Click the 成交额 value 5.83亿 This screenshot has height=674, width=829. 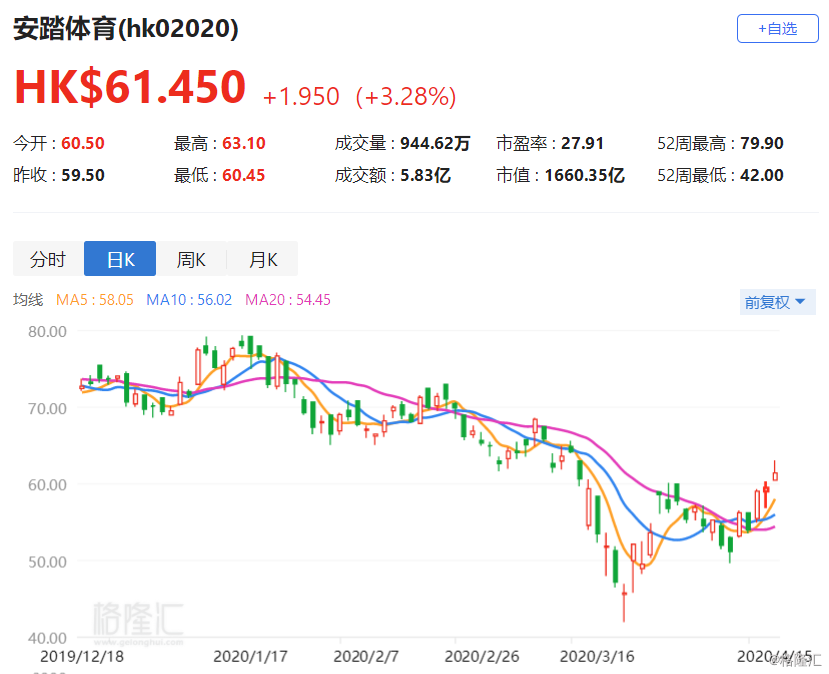tap(425, 175)
